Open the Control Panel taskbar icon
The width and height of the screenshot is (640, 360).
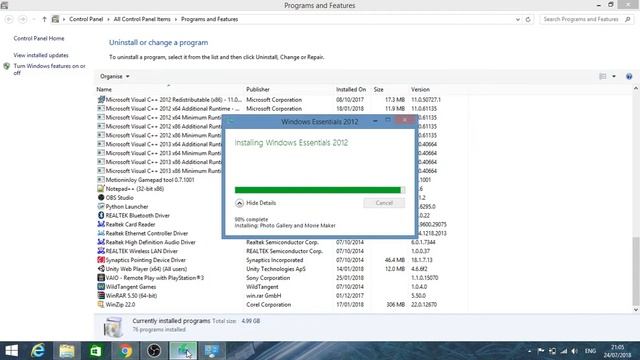click(212, 351)
